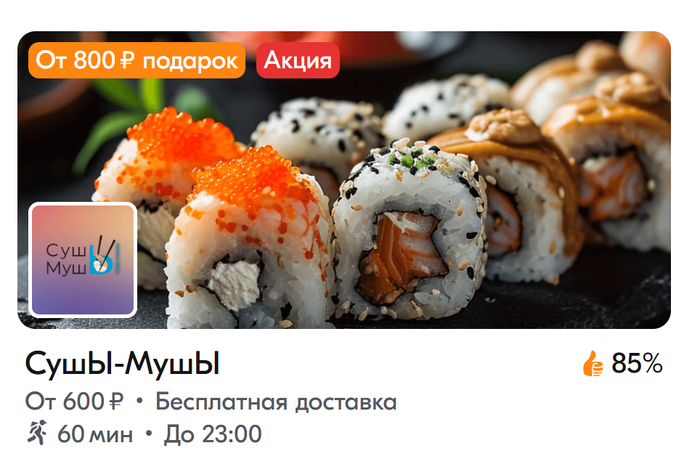Click the "Суш Муш" text in logo
Viewport: 700px width, 472px height.
(x=67, y=259)
